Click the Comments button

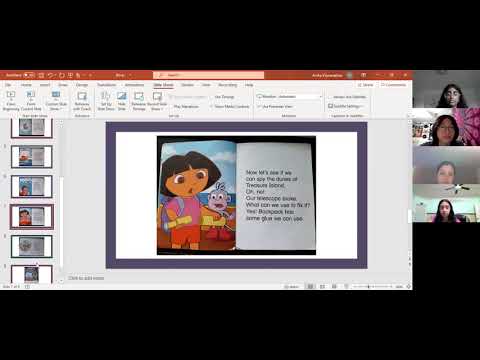tap(394, 85)
